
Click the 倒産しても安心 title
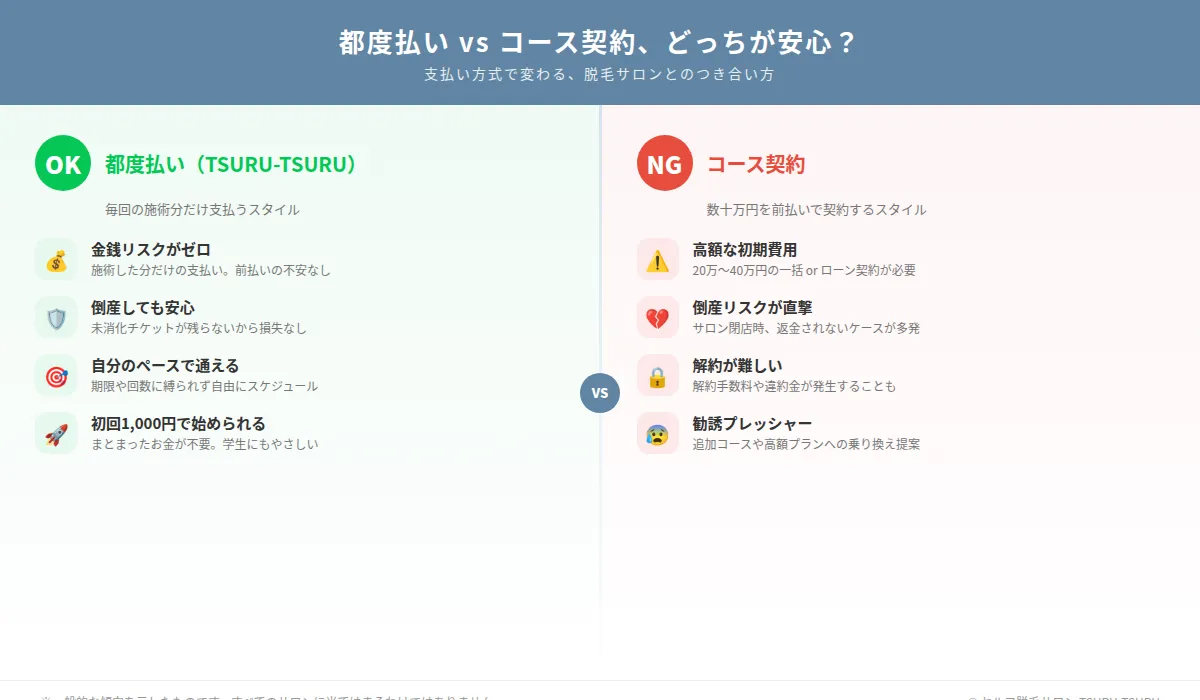(x=143, y=308)
